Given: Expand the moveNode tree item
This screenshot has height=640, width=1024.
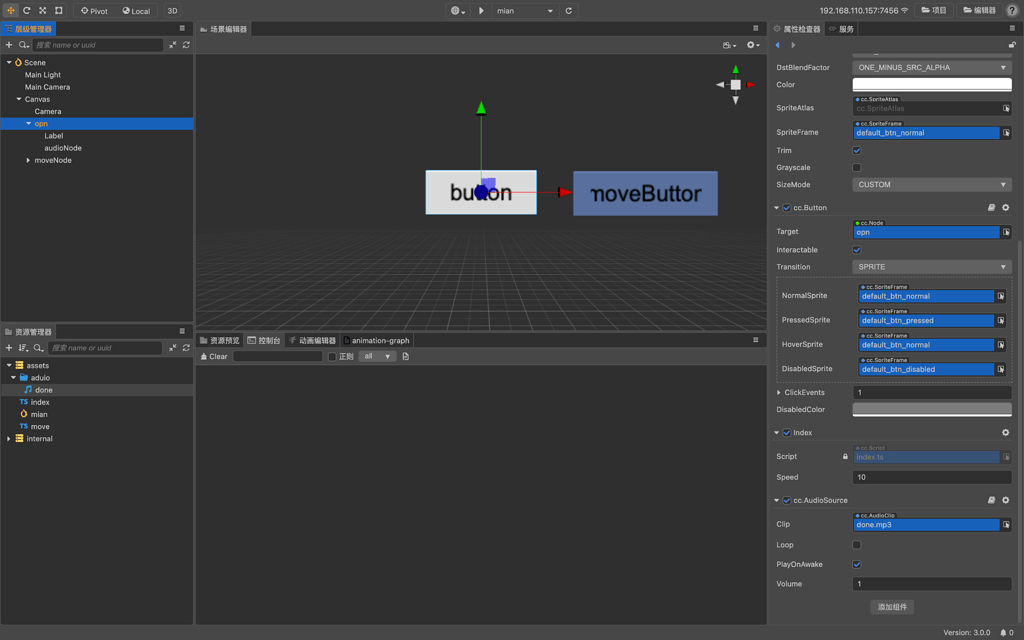Looking at the screenshot, I should pyautogui.click(x=28, y=160).
